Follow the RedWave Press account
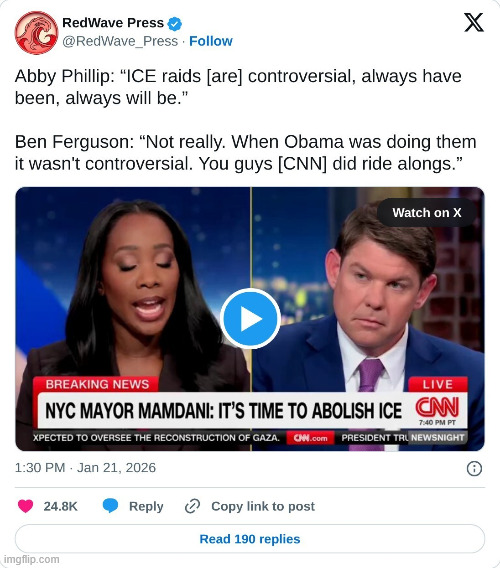The height and width of the screenshot is (568, 500). (211, 41)
